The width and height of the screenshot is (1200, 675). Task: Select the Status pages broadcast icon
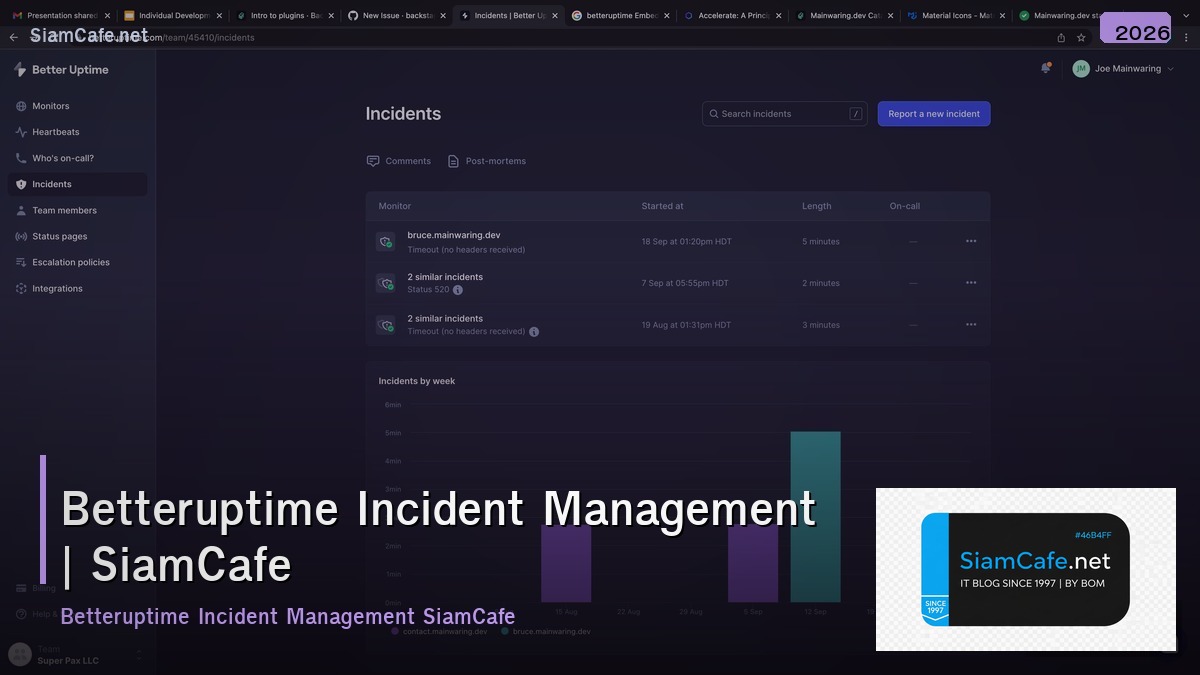[22, 236]
